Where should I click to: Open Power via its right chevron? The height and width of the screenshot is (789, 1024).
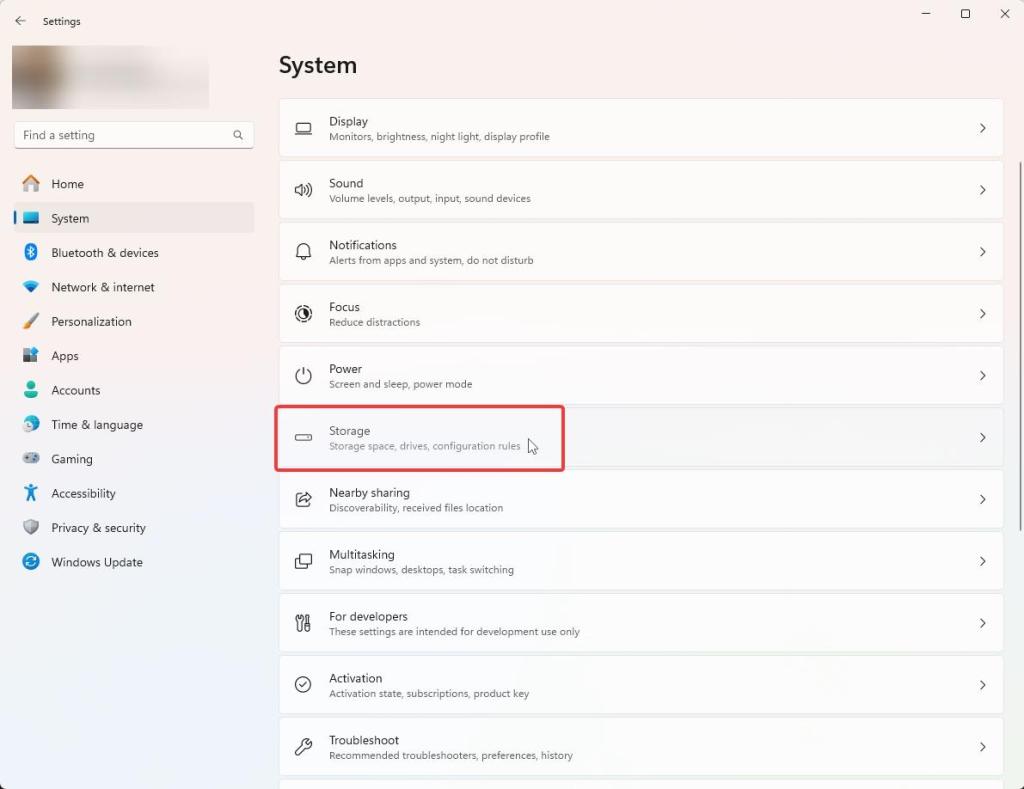tap(982, 376)
